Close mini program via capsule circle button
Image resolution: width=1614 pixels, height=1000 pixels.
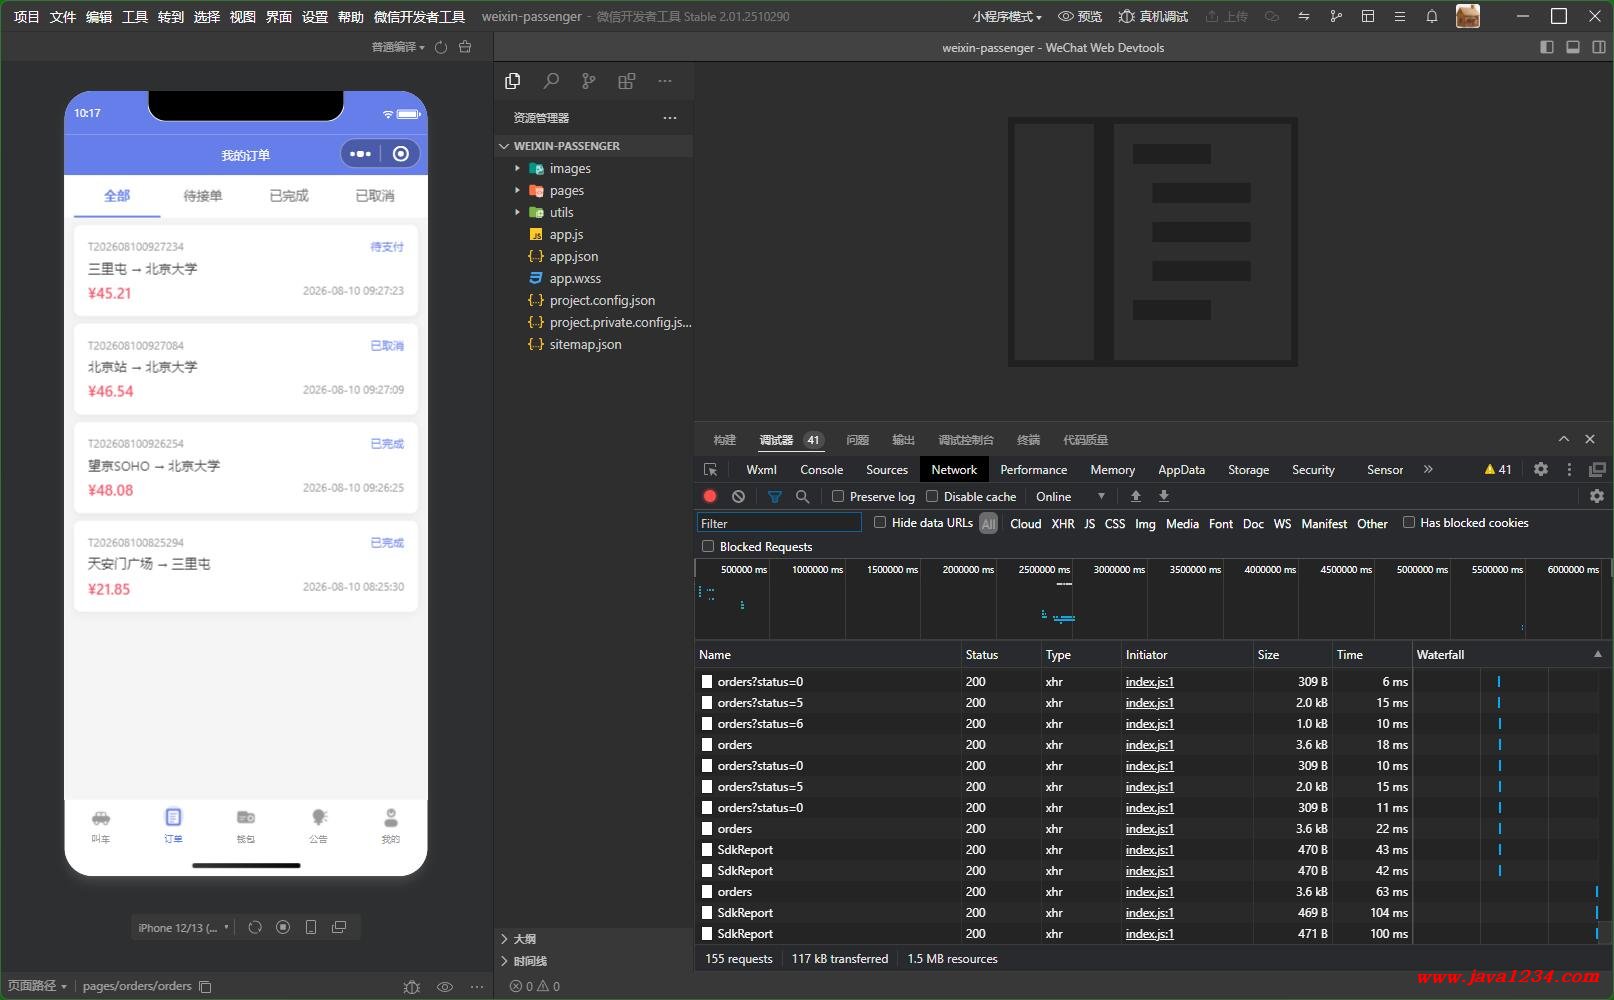401,154
